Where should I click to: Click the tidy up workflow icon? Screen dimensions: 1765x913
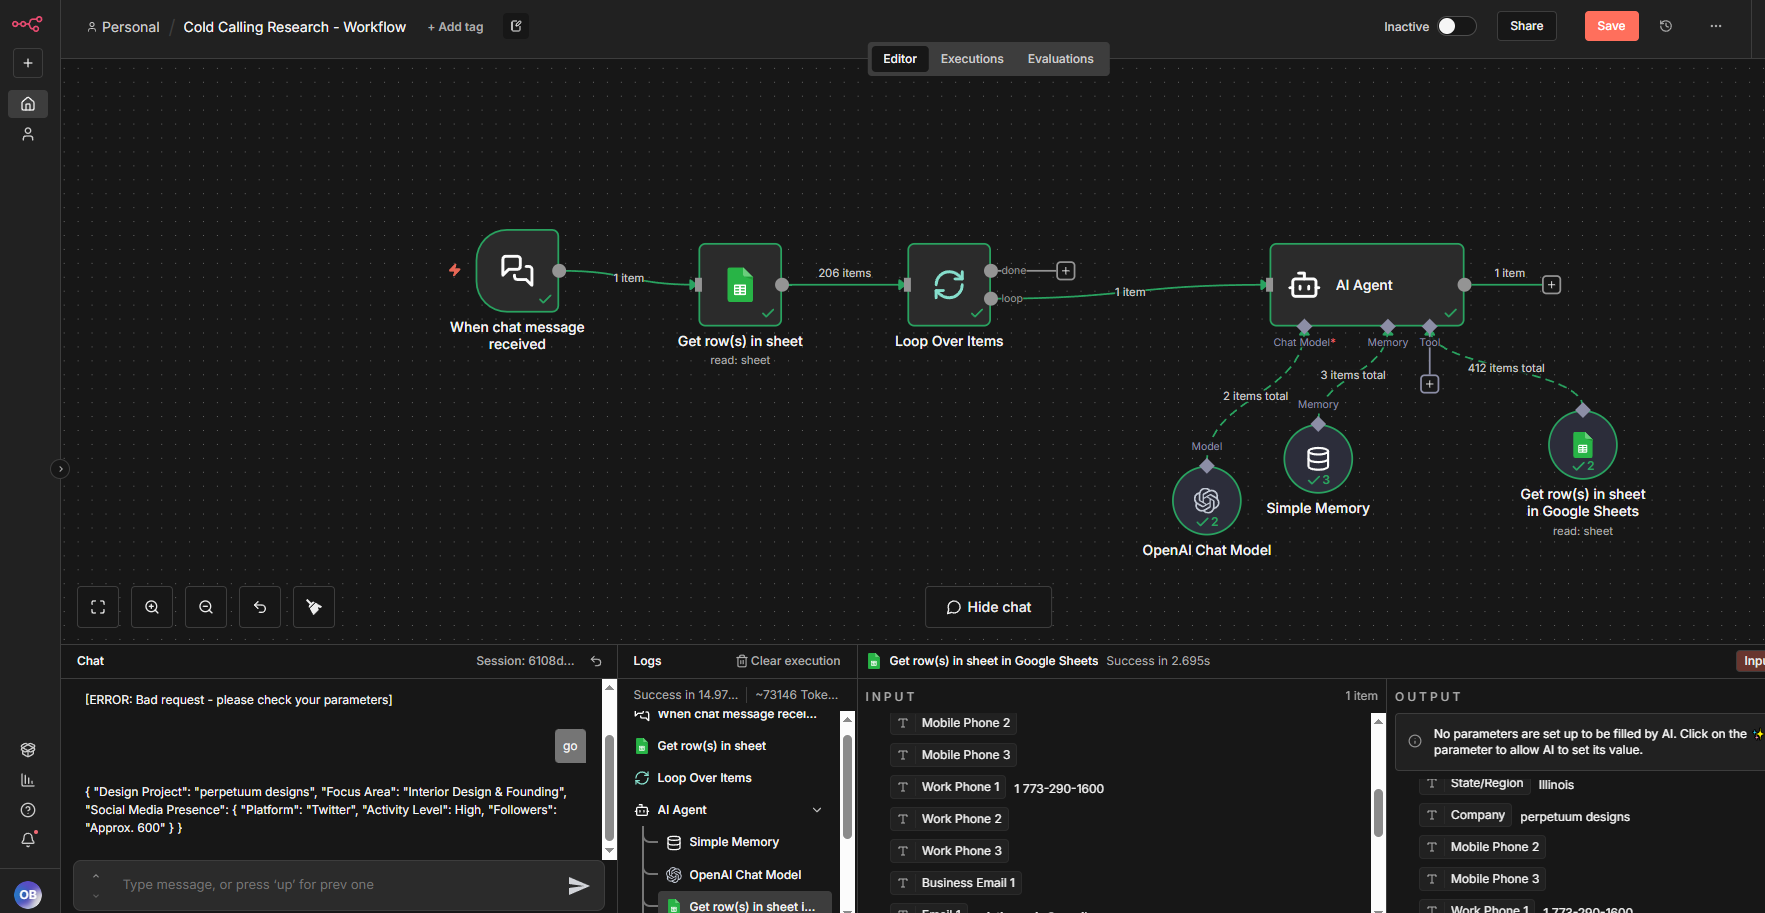(314, 607)
